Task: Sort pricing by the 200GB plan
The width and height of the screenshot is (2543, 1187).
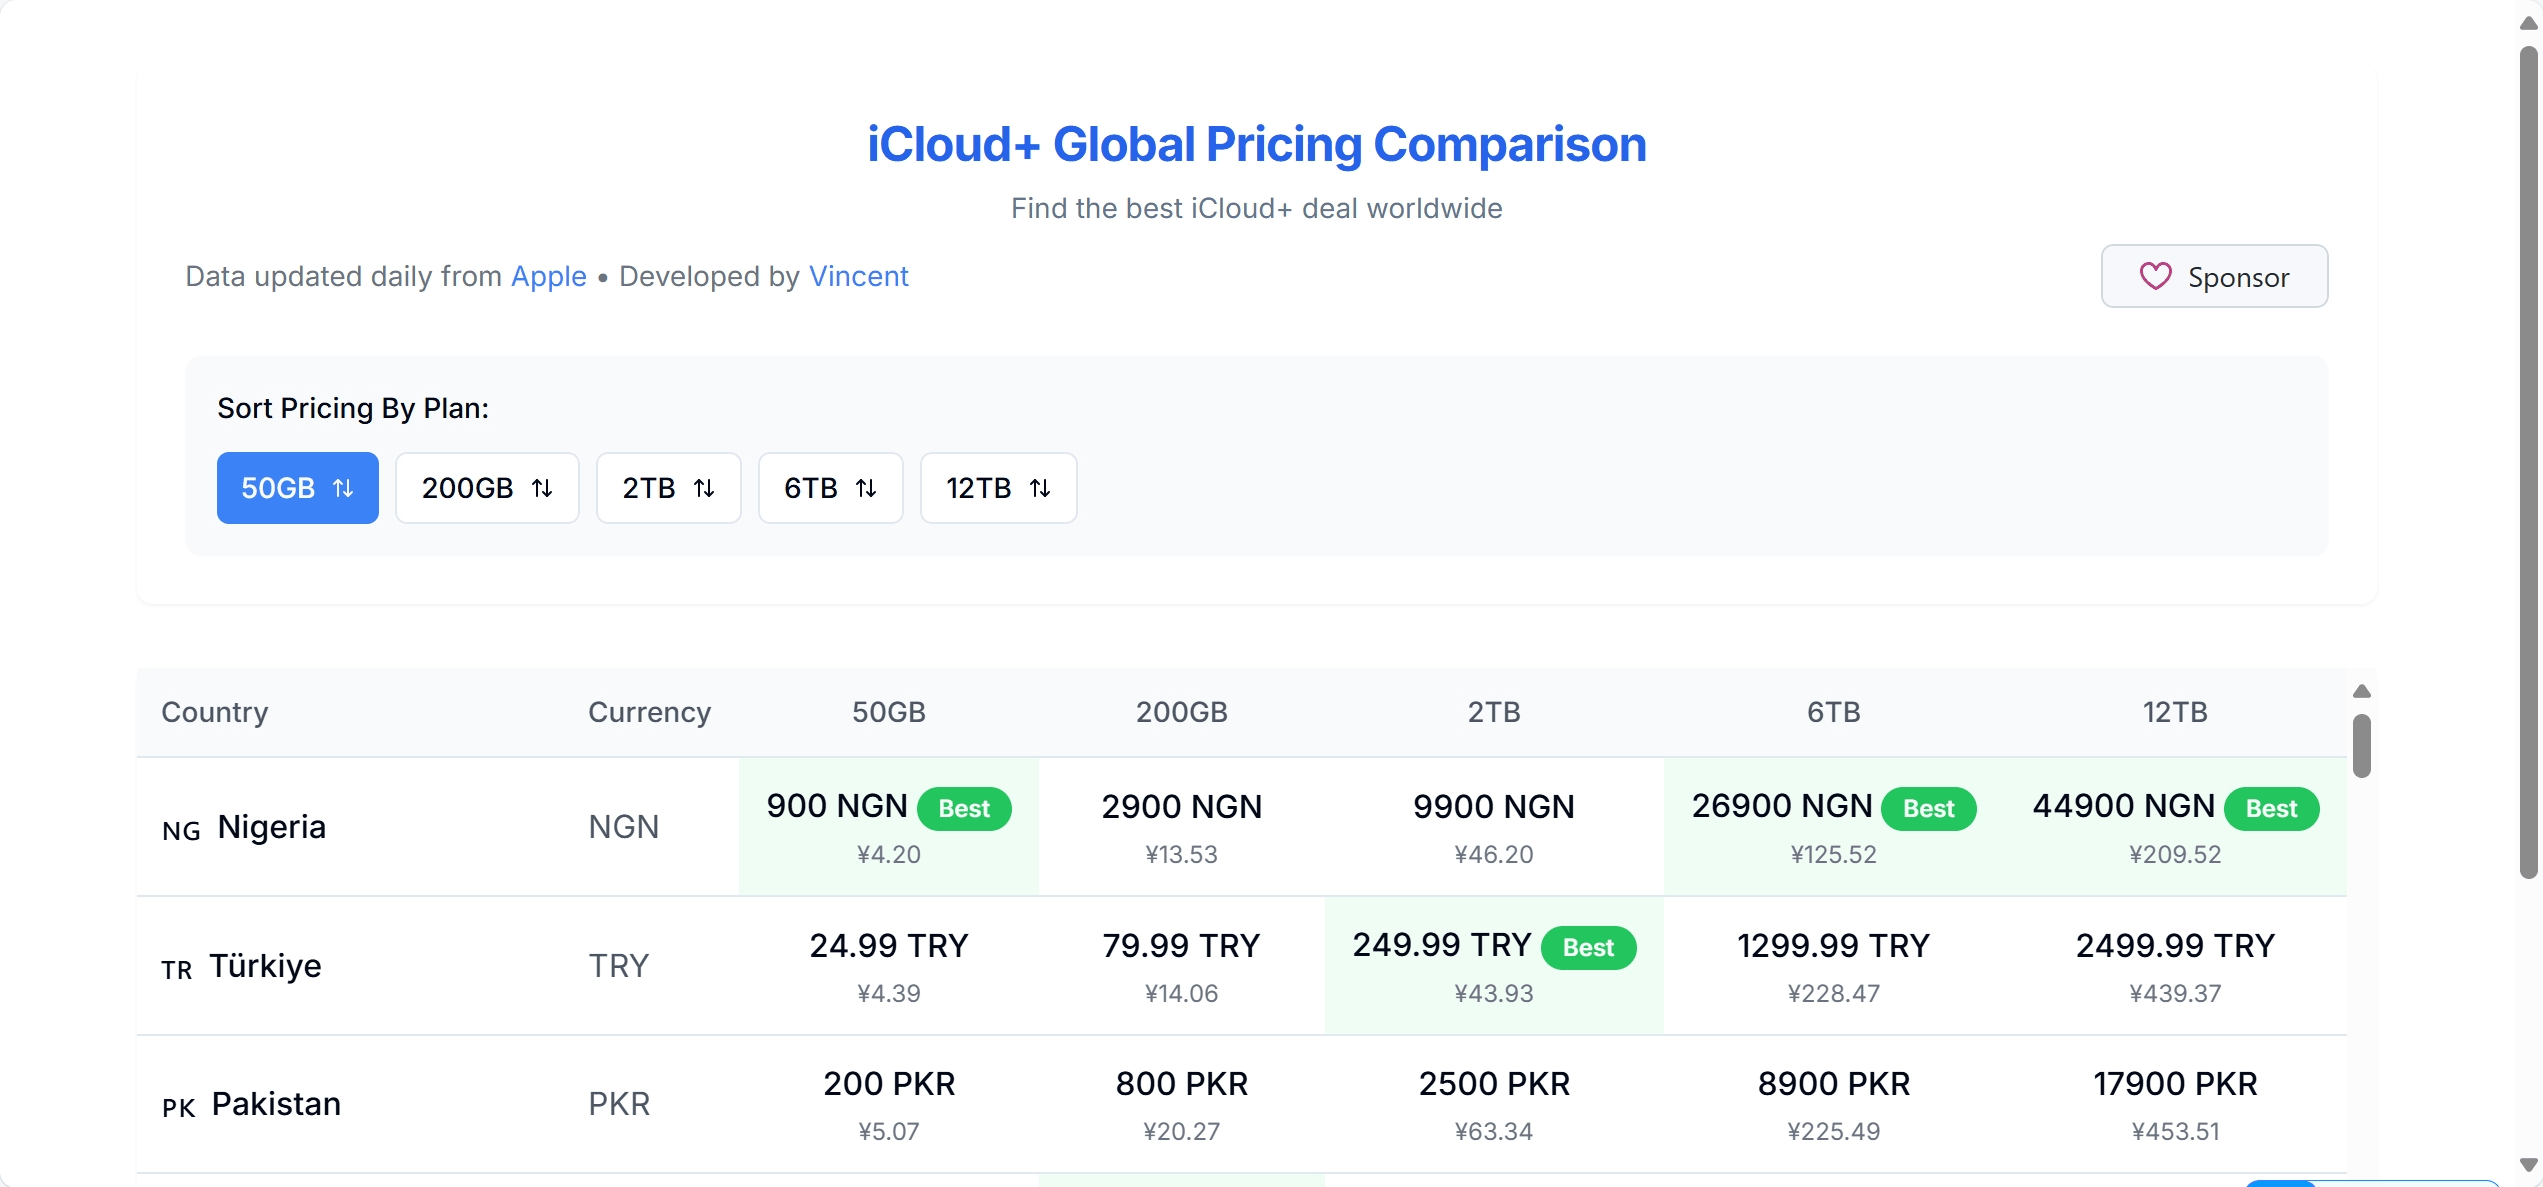Action: (x=487, y=488)
